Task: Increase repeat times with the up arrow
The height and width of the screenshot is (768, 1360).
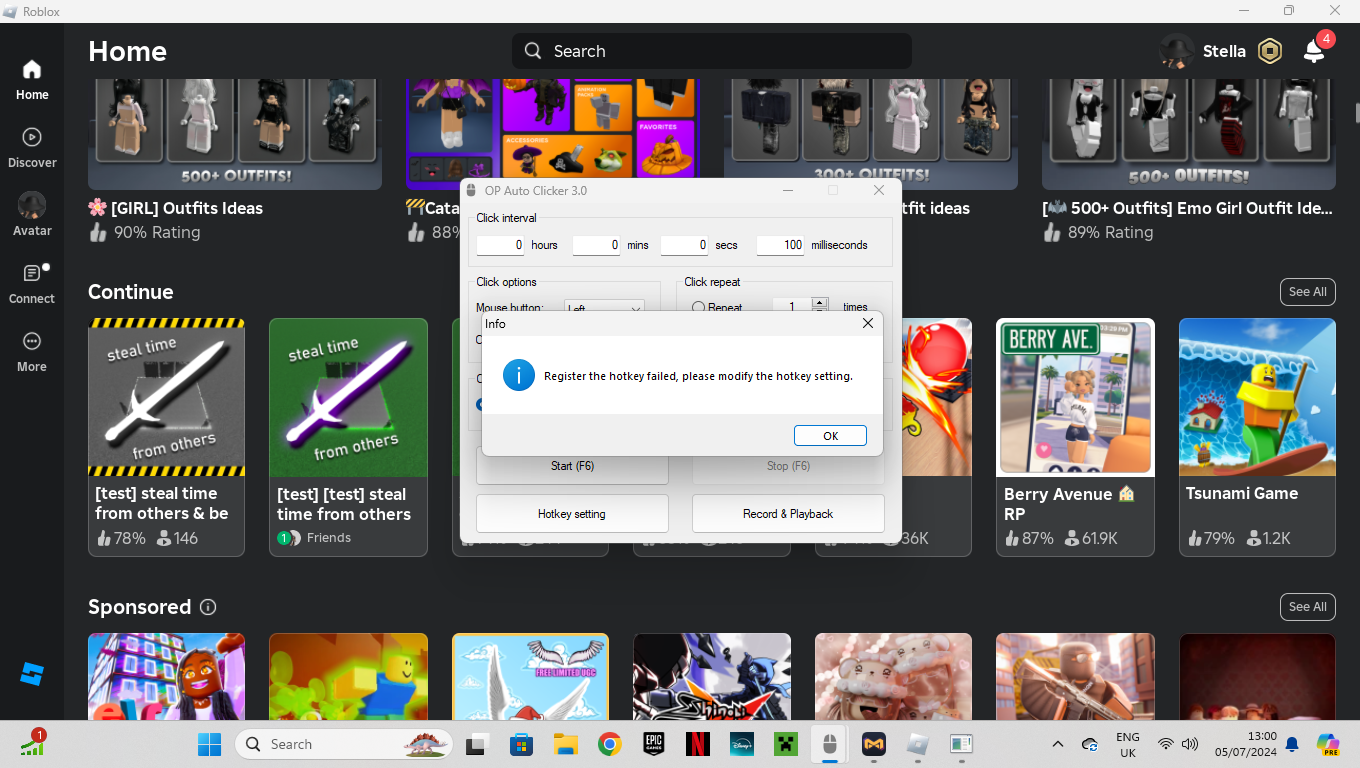Action: 820,303
